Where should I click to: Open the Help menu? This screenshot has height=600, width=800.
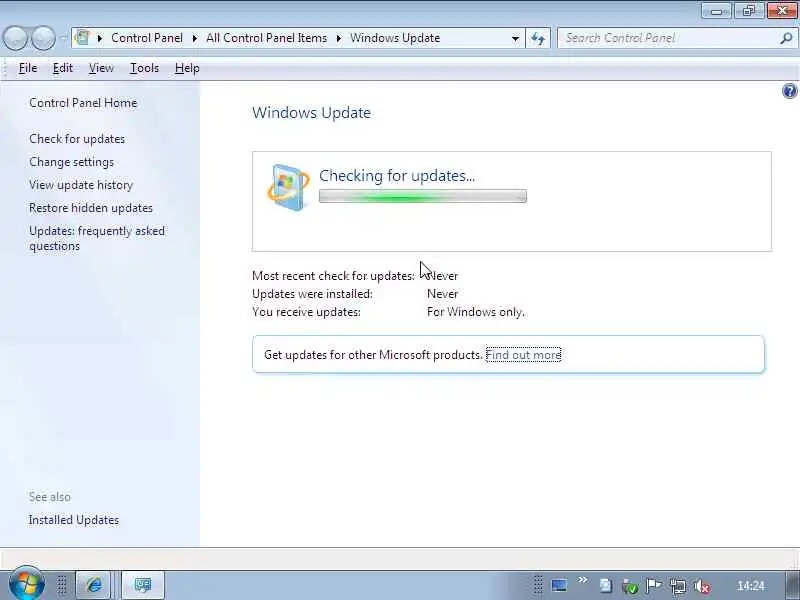(187, 68)
